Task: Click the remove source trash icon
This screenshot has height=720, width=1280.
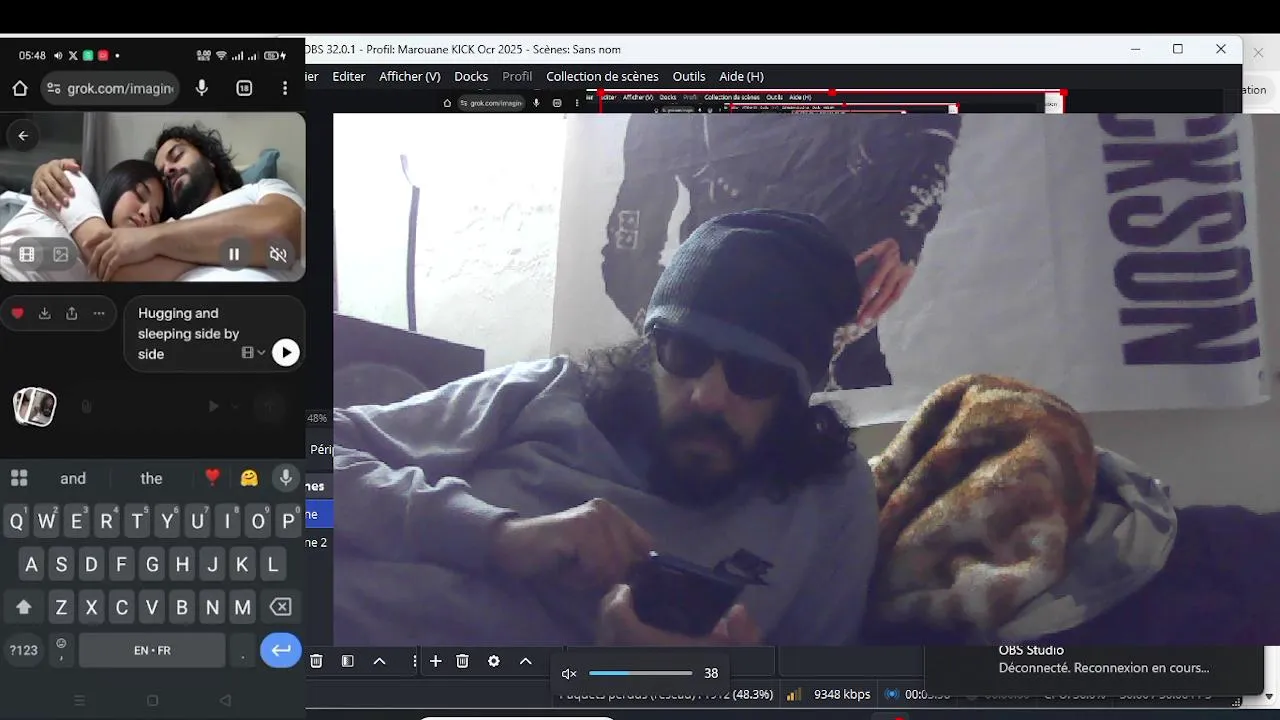Action: tap(462, 661)
